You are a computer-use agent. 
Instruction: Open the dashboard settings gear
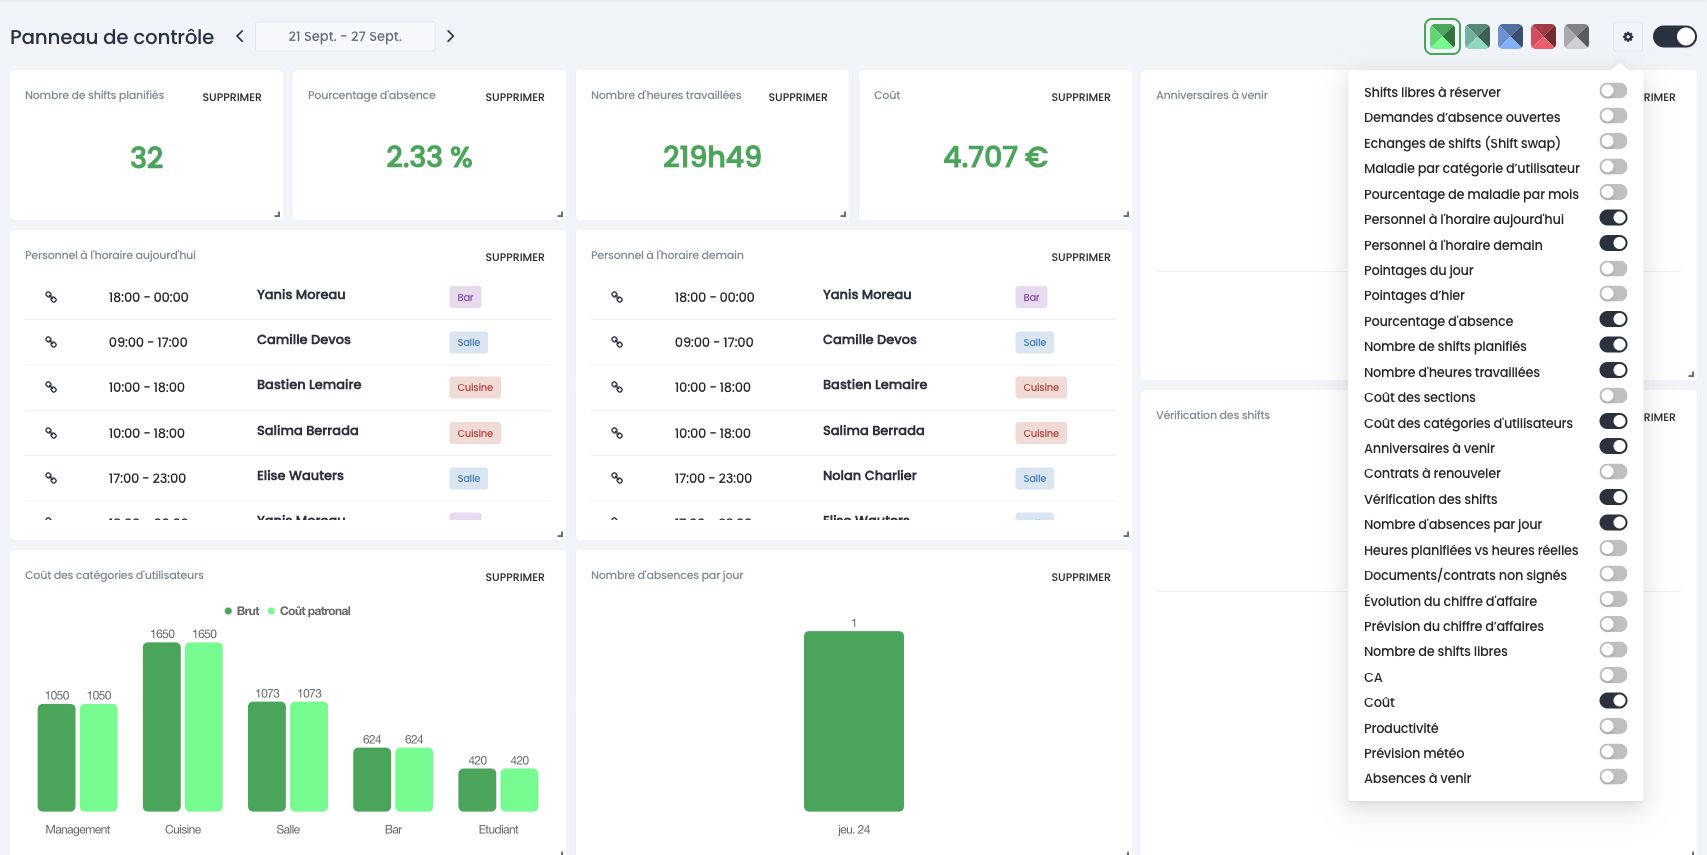(x=1628, y=37)
